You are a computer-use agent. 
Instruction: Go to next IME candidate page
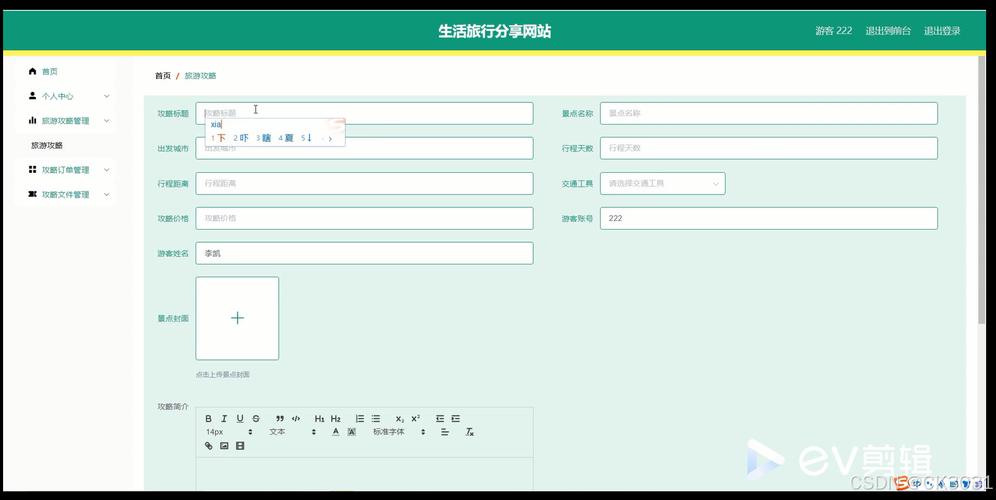click(x=330, y=139)
